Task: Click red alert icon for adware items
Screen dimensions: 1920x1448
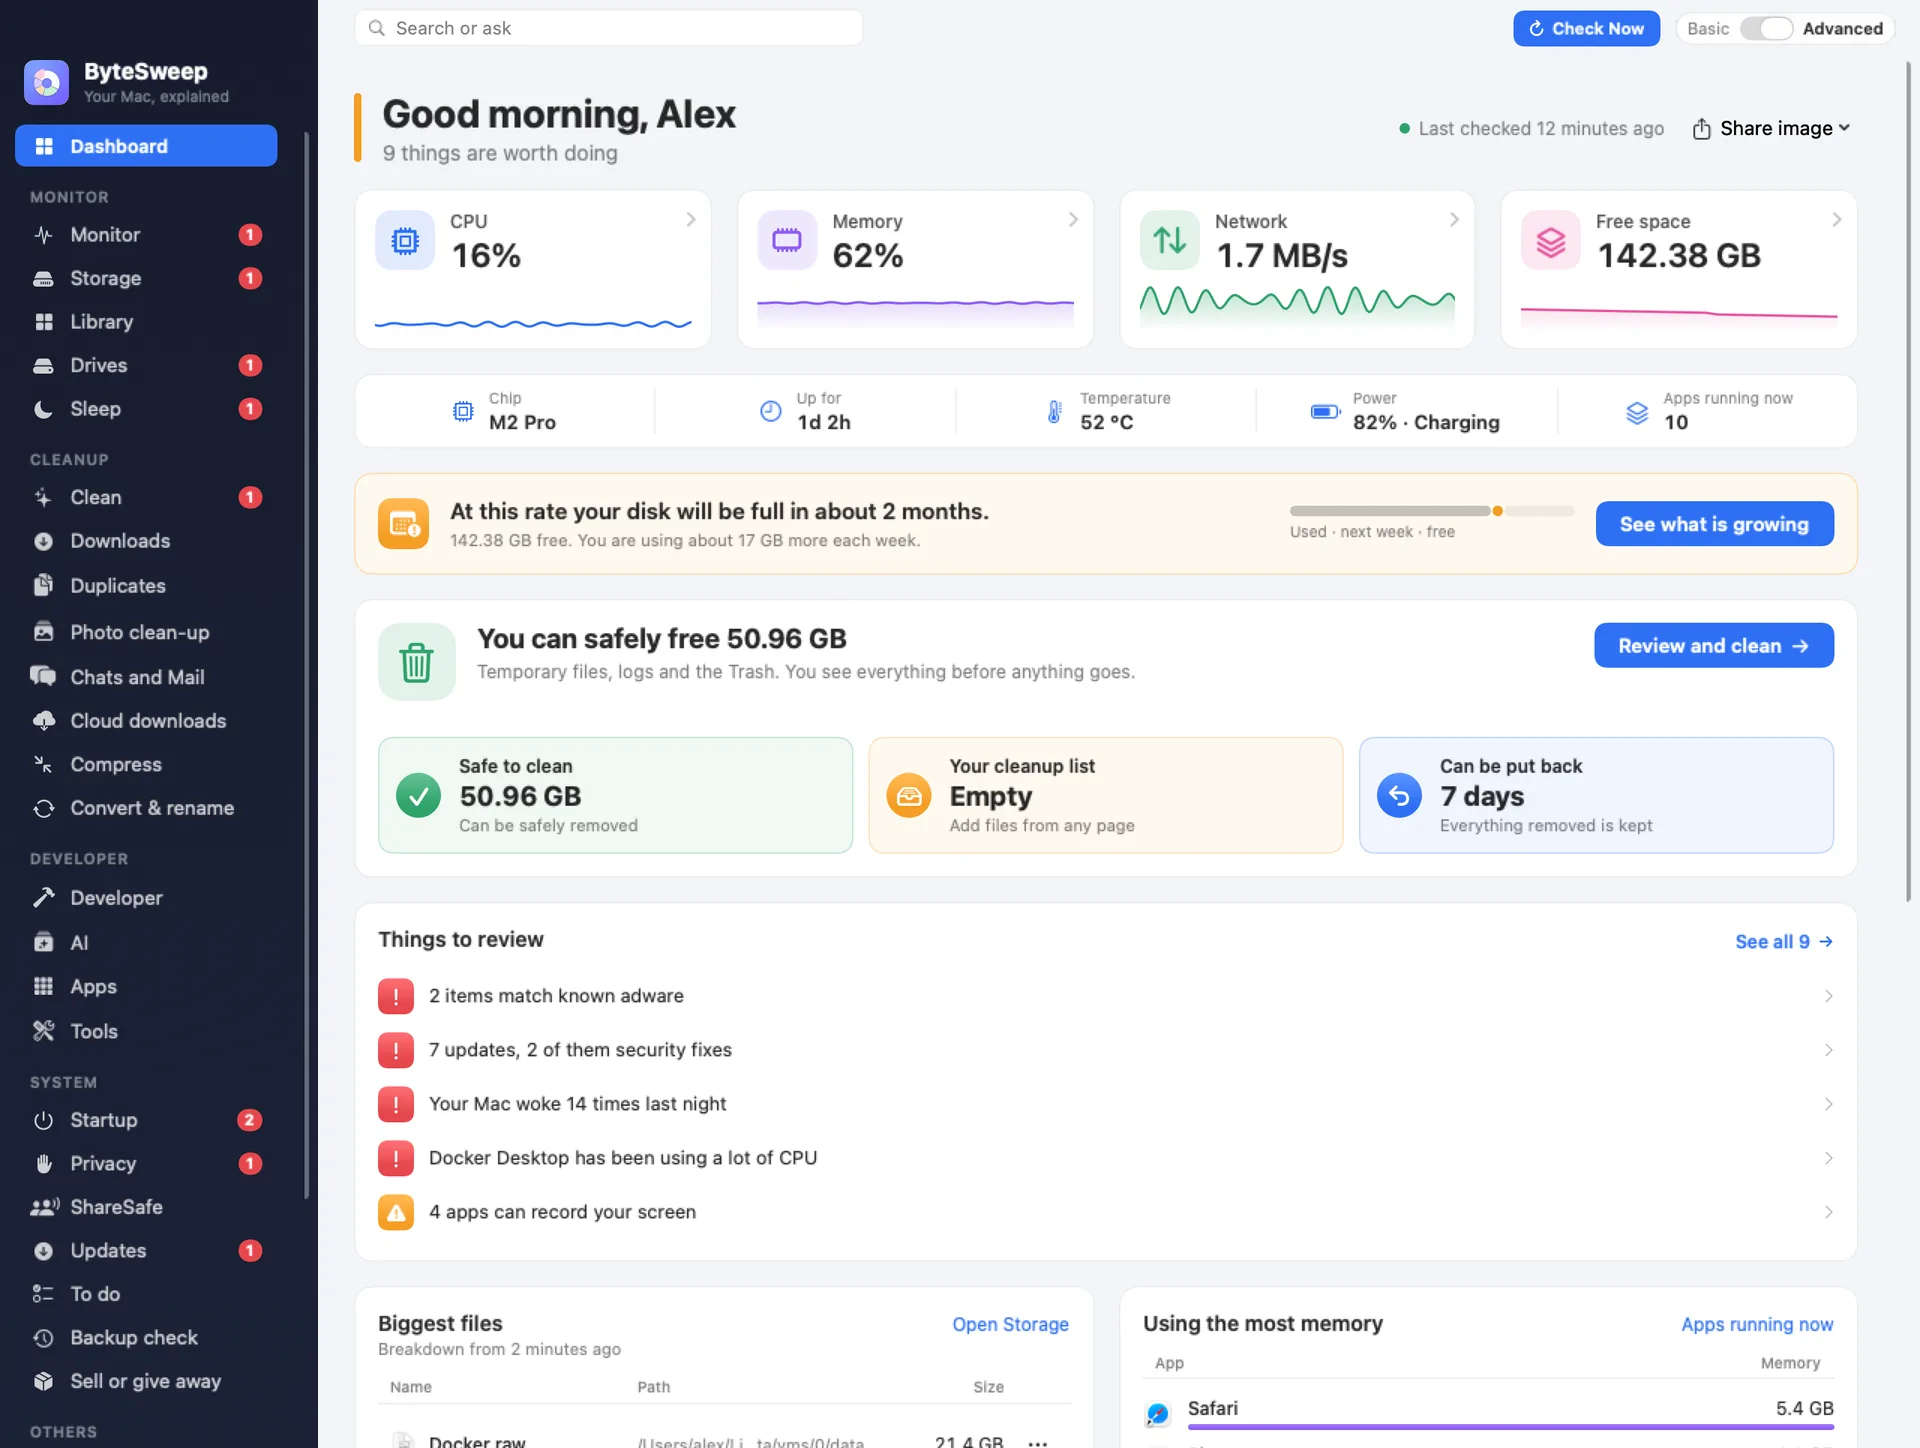Action: coord(396,996)
